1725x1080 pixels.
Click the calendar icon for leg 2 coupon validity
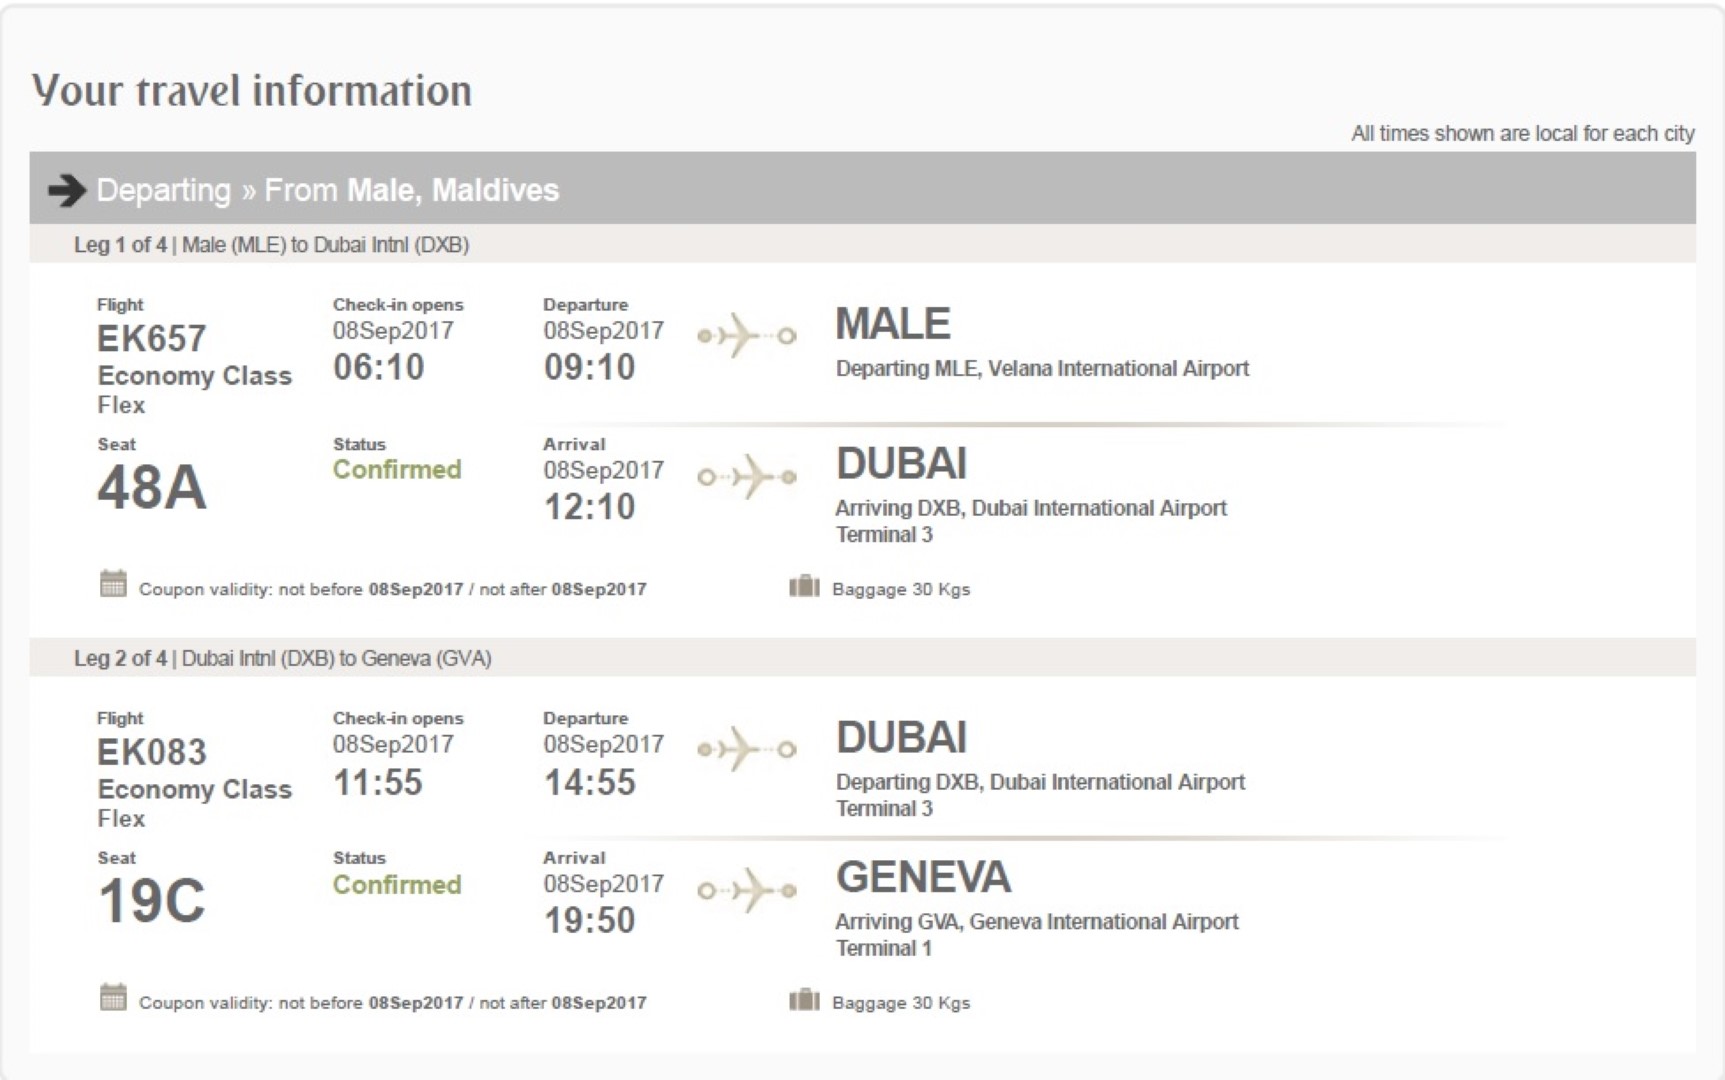pyautogui.click(x=113, y=997)
